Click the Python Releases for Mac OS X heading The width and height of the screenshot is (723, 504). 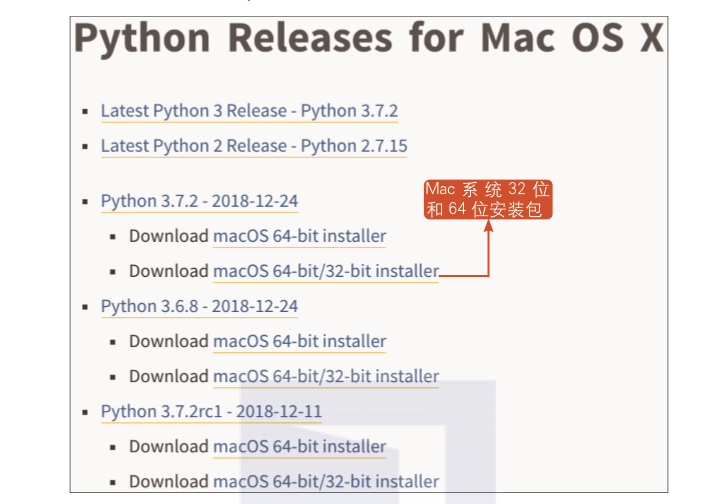[x=369, y=38]
